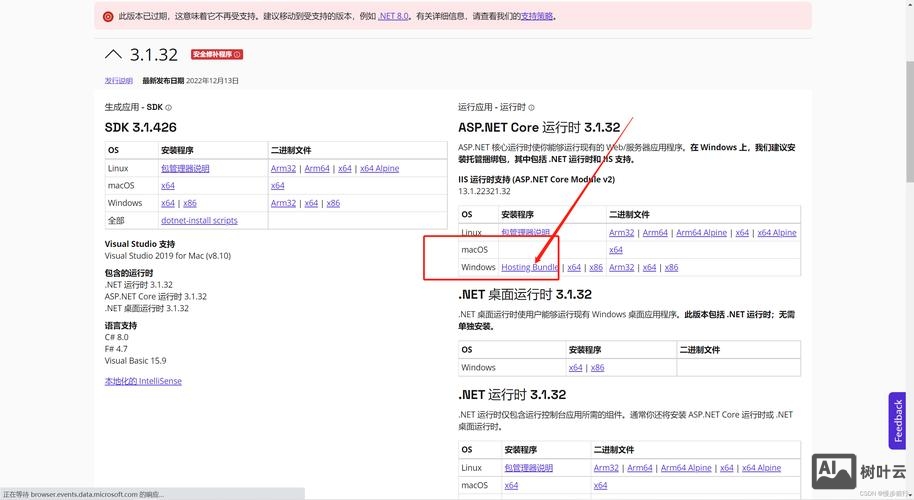
Task: Download .NET Runtime Linux x64 binary
Action: [x=726, y=468]
